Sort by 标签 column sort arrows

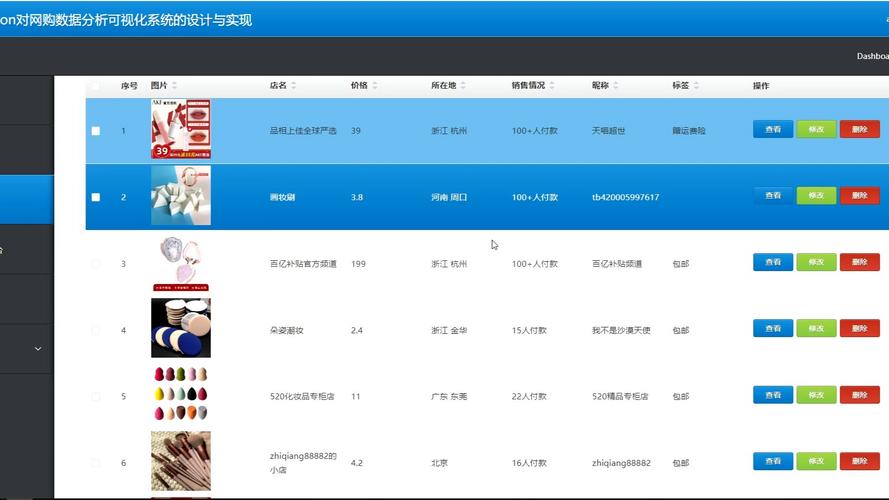(696, 86)
